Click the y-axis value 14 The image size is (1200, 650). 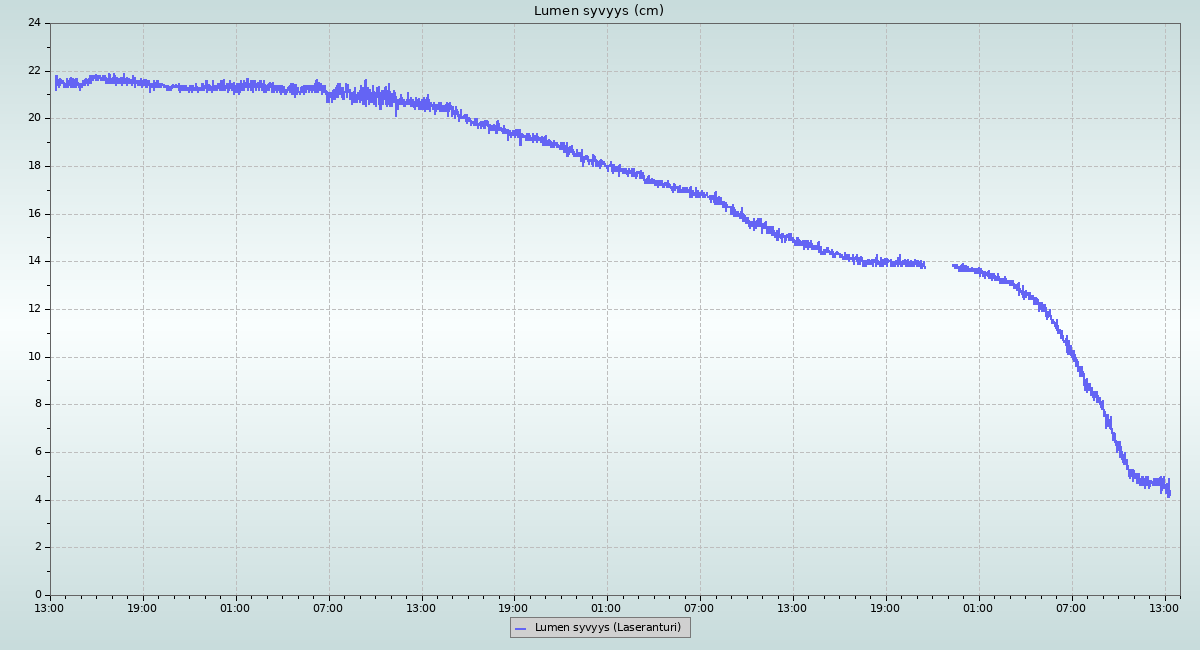pos(35,261)
